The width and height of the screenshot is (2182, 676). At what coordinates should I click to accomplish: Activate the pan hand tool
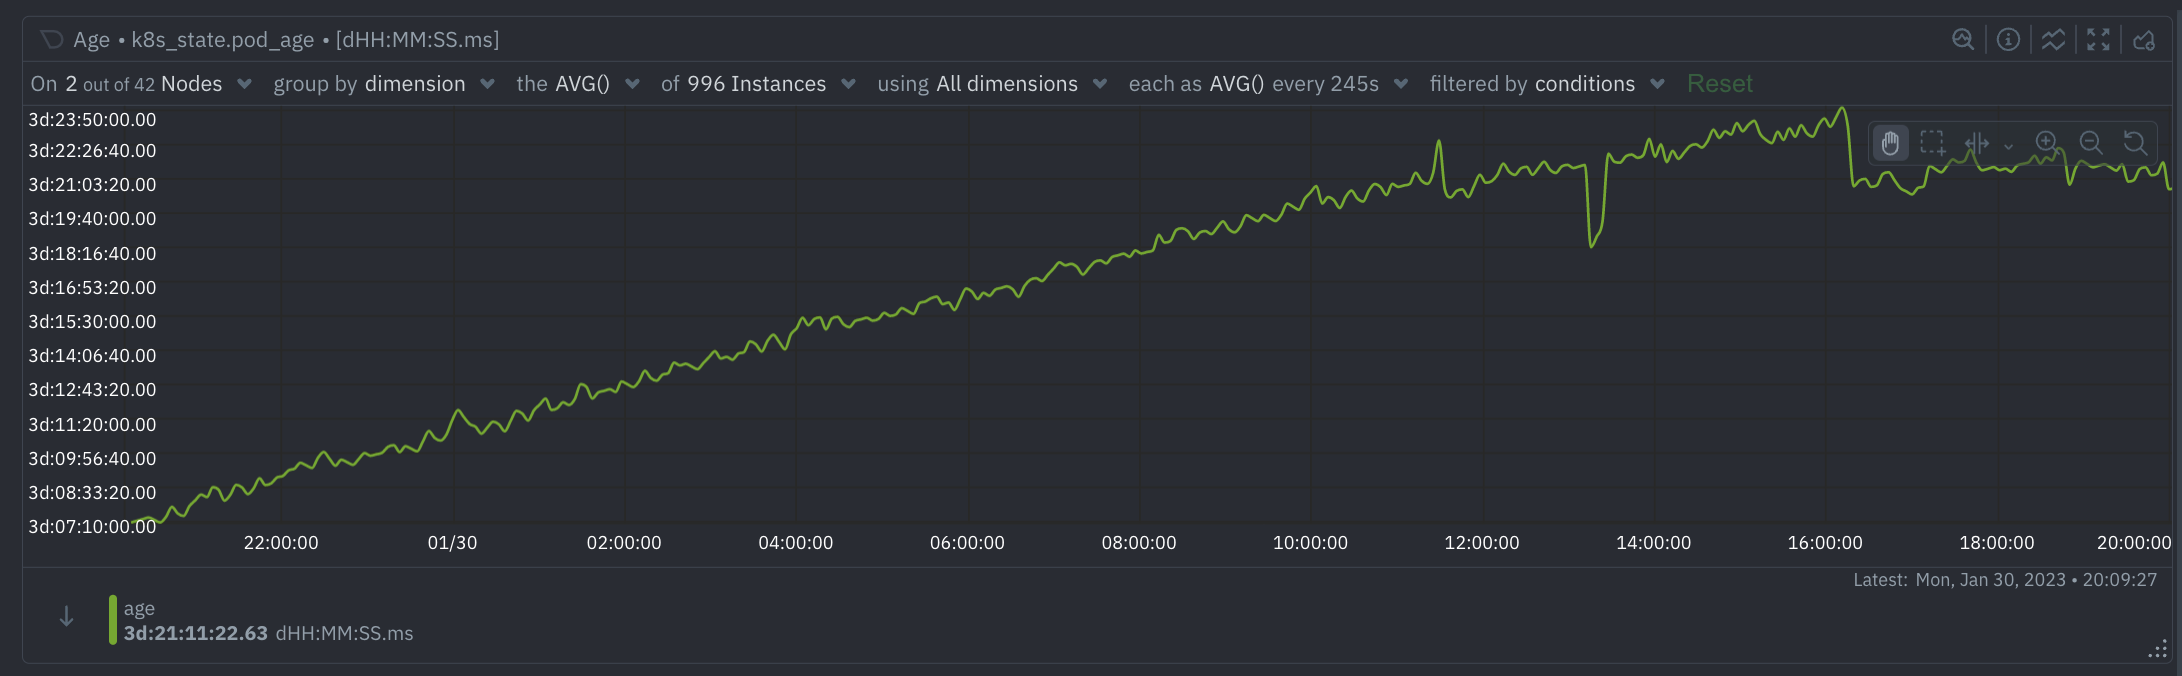pos(1890,143)
